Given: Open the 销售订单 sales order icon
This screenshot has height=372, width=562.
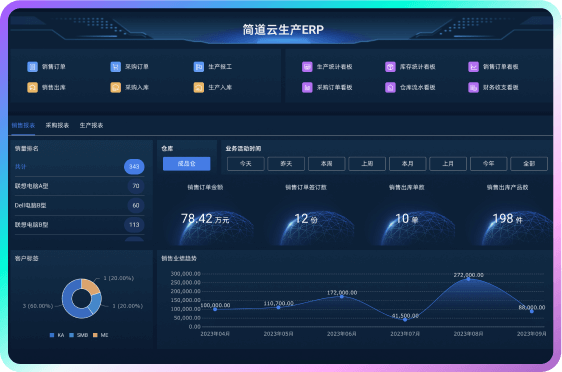Looking at the screenshot, I should (x=32, y=67).
